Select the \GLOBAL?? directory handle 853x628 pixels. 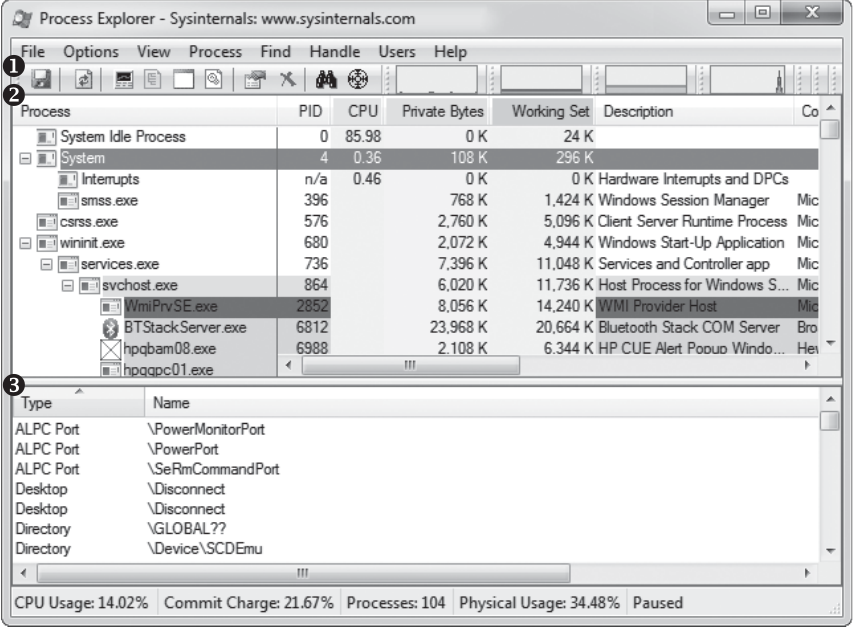coord(416,529)
